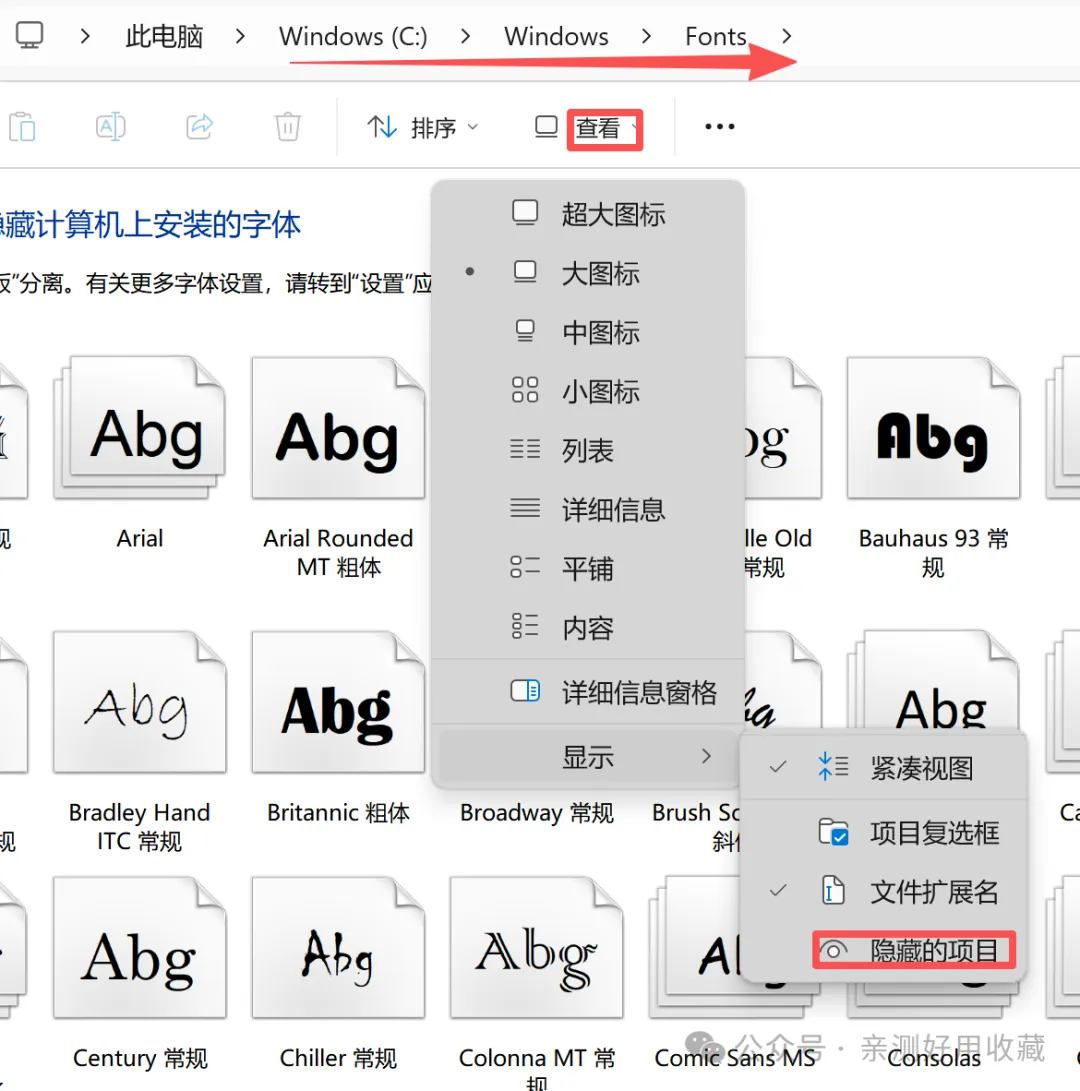The height and width of the screenshot is (1091, 1080).
Task: Toggle 隐藏的项目 hidden items
Action: (x=914, y=950)
